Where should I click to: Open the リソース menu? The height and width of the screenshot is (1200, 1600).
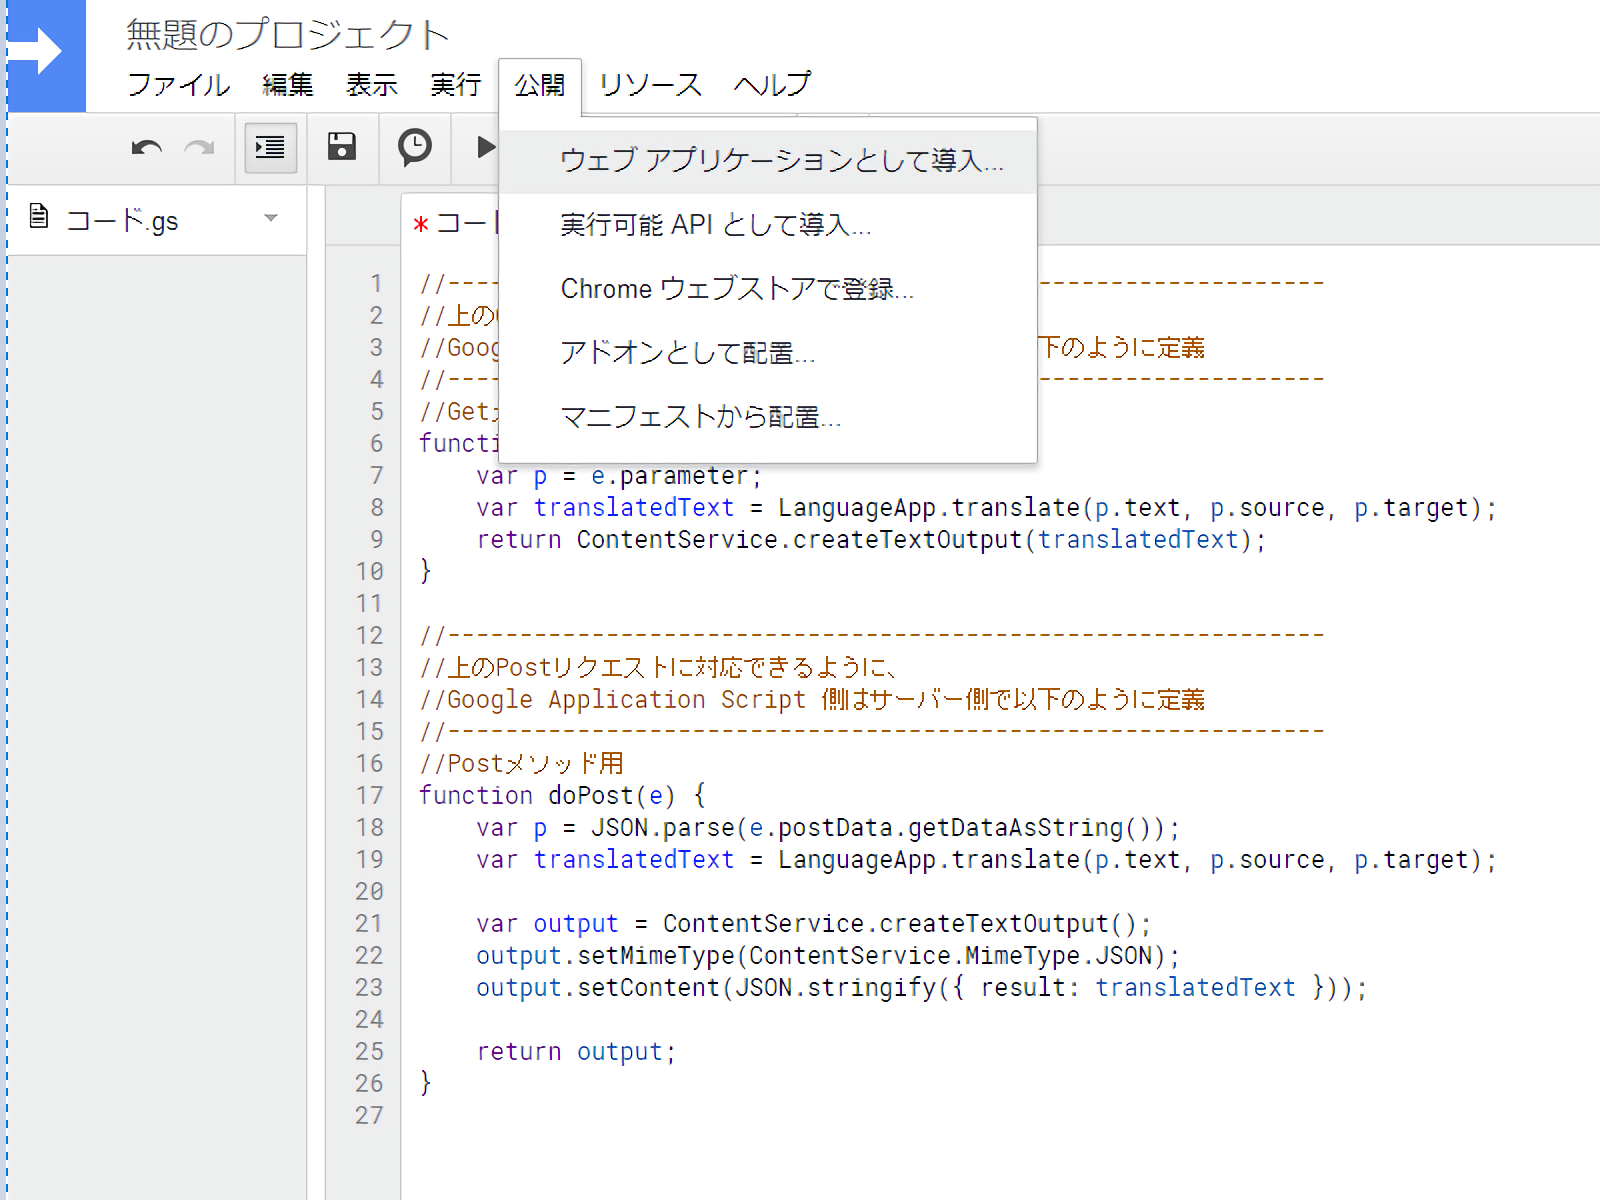[650, 85]
